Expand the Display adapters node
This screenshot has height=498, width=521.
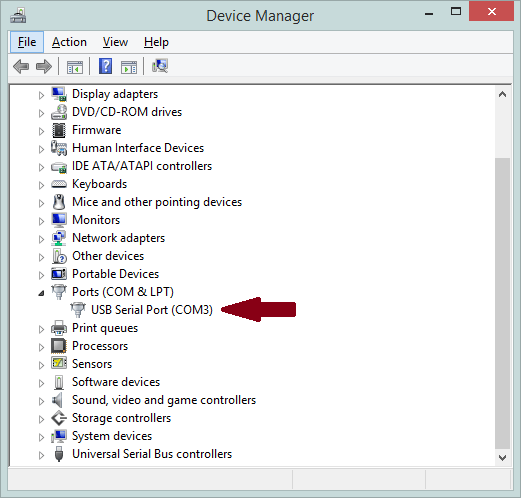pyautogui.click(x=41, y=95)
